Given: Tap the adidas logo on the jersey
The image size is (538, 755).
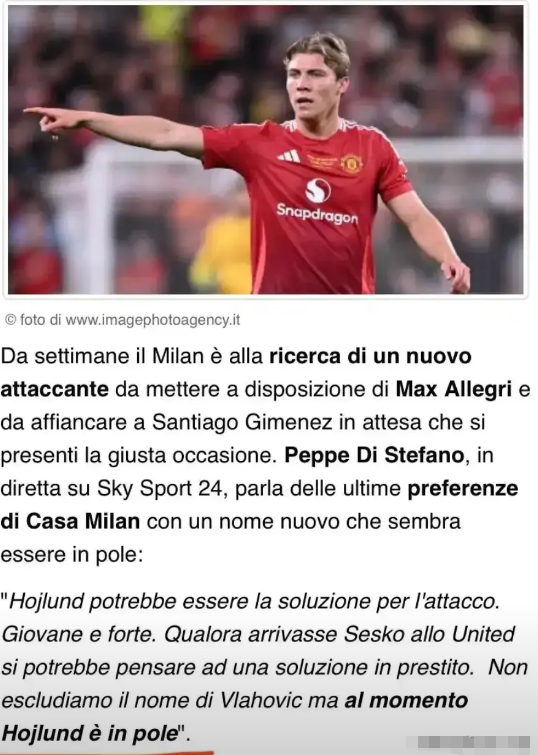Looking at the screenshot, I should tap(289, 156).
